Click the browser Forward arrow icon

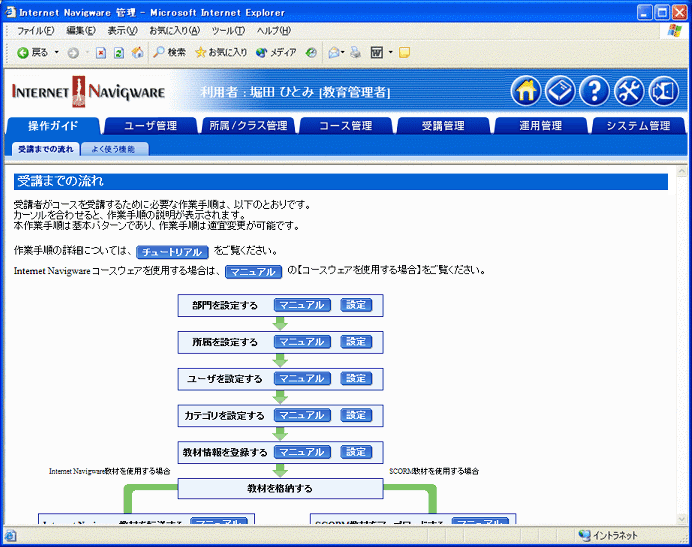click(73, 53)
